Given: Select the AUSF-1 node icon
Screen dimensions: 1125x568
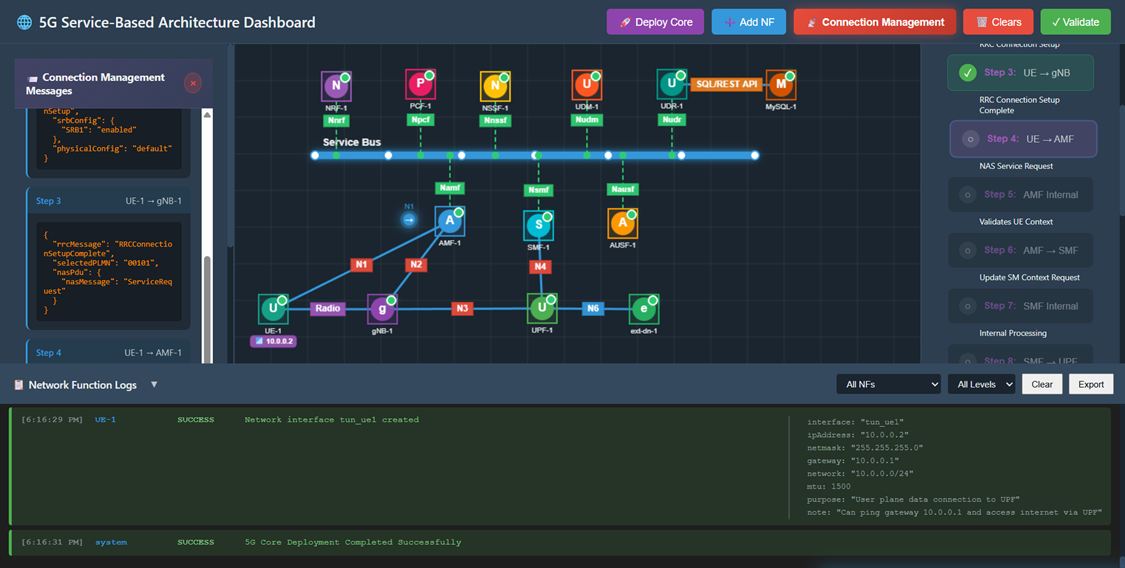Looking at the screenshot, I should tap(622, 223).
